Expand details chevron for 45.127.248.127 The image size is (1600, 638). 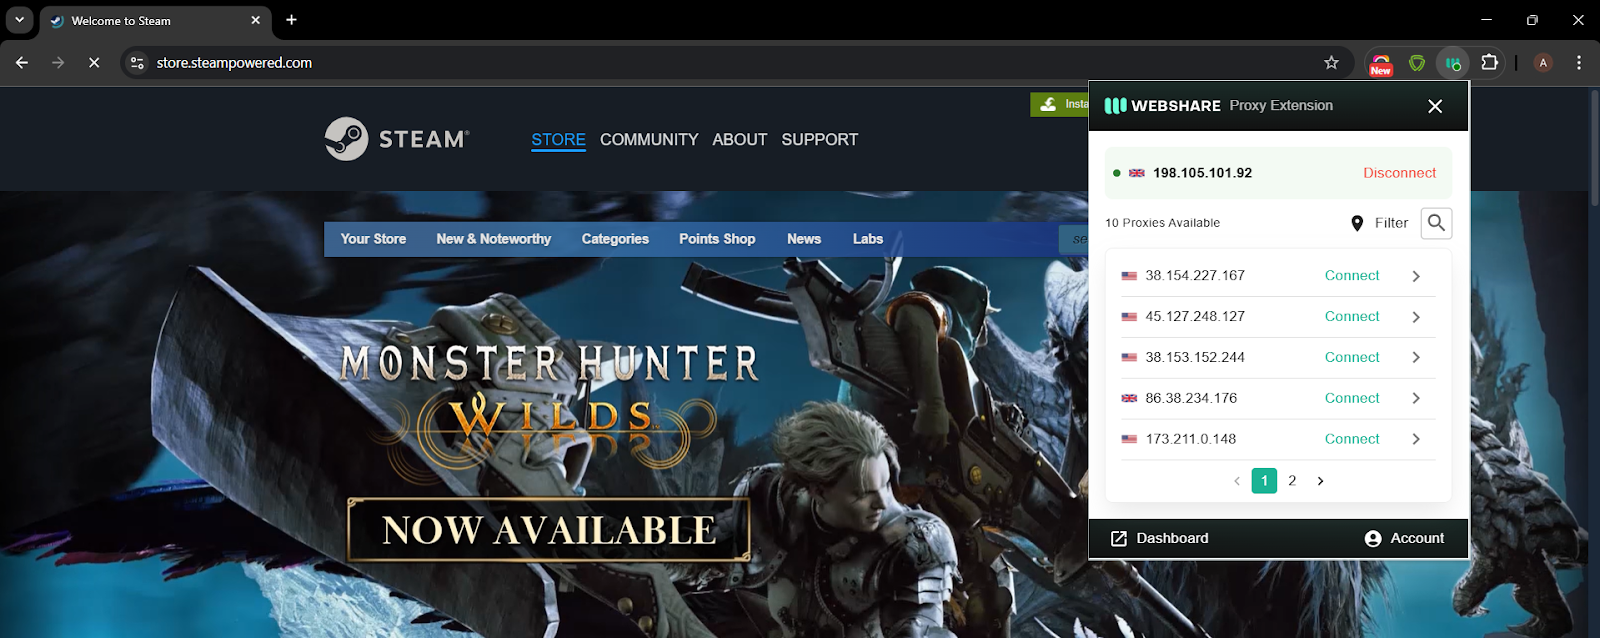pyautogui.click(x=1416, y=317)
